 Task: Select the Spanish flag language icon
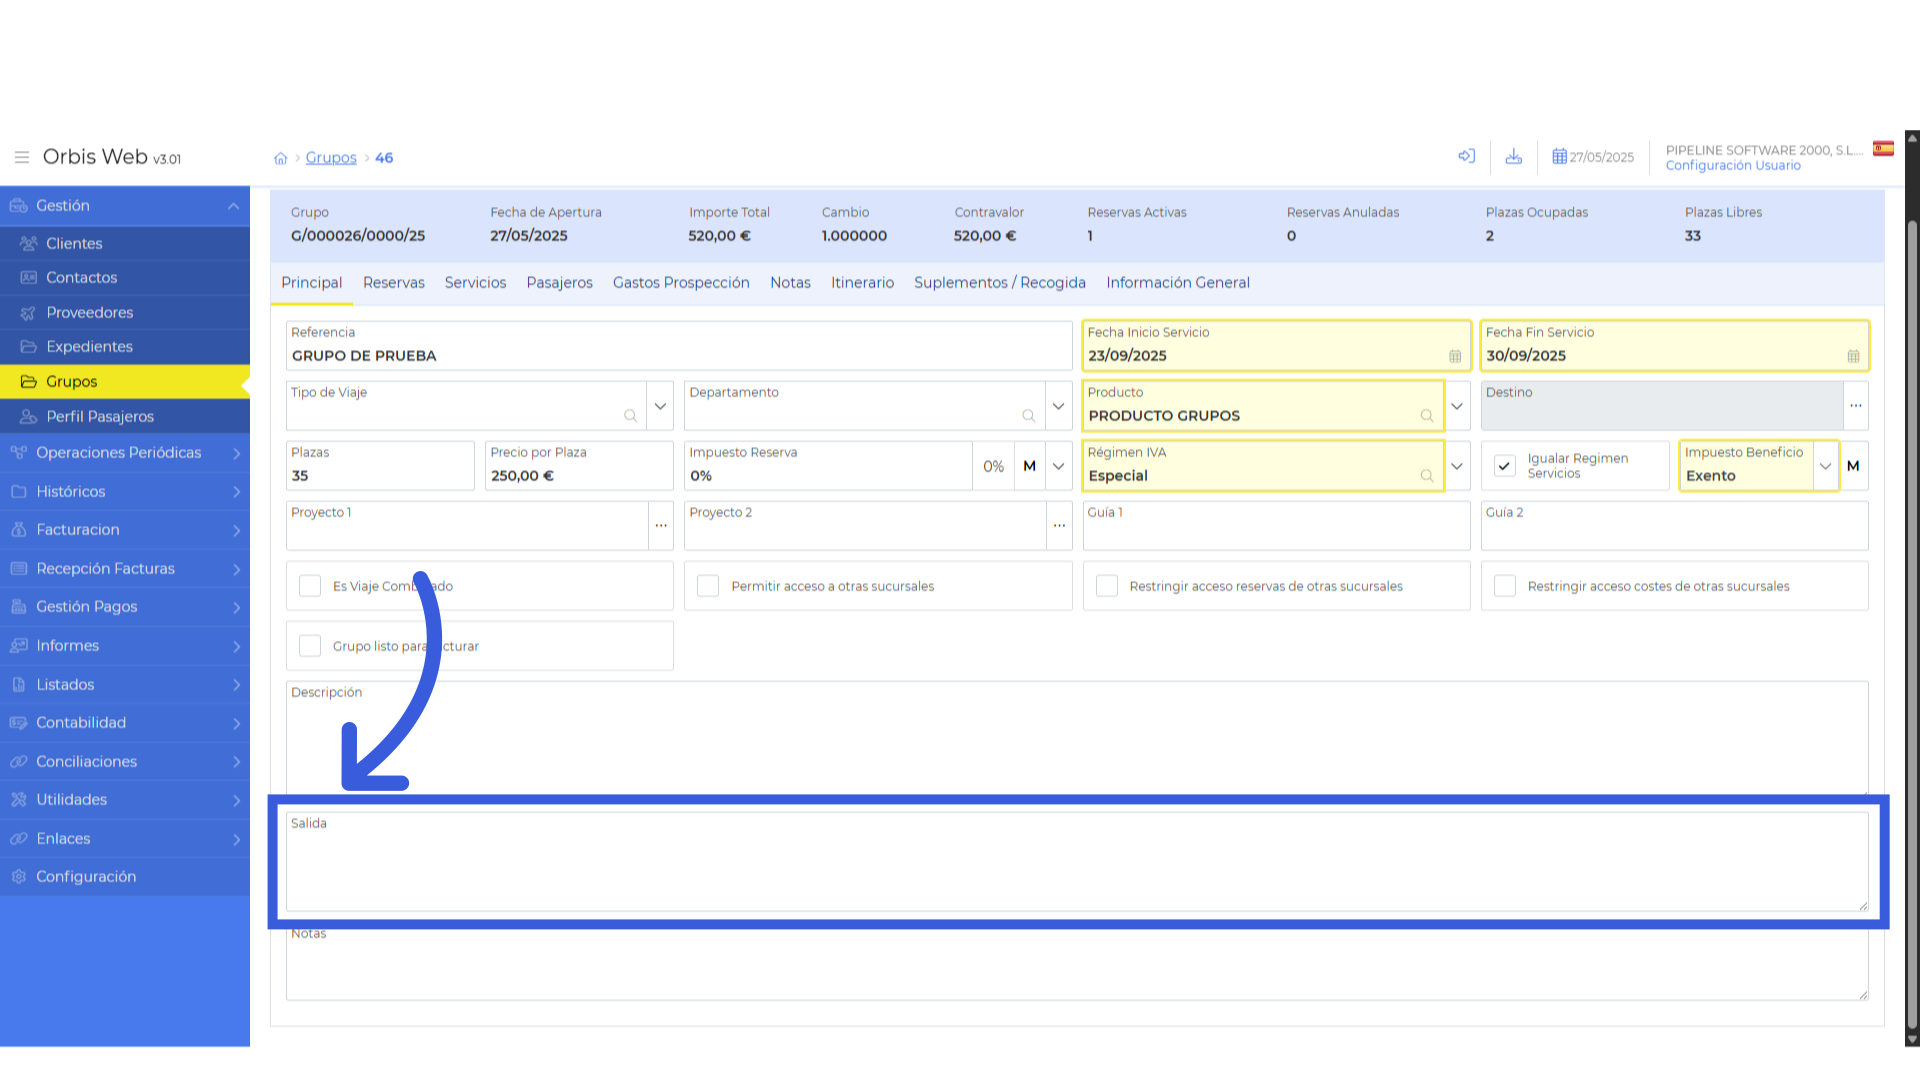(1883, 149)
